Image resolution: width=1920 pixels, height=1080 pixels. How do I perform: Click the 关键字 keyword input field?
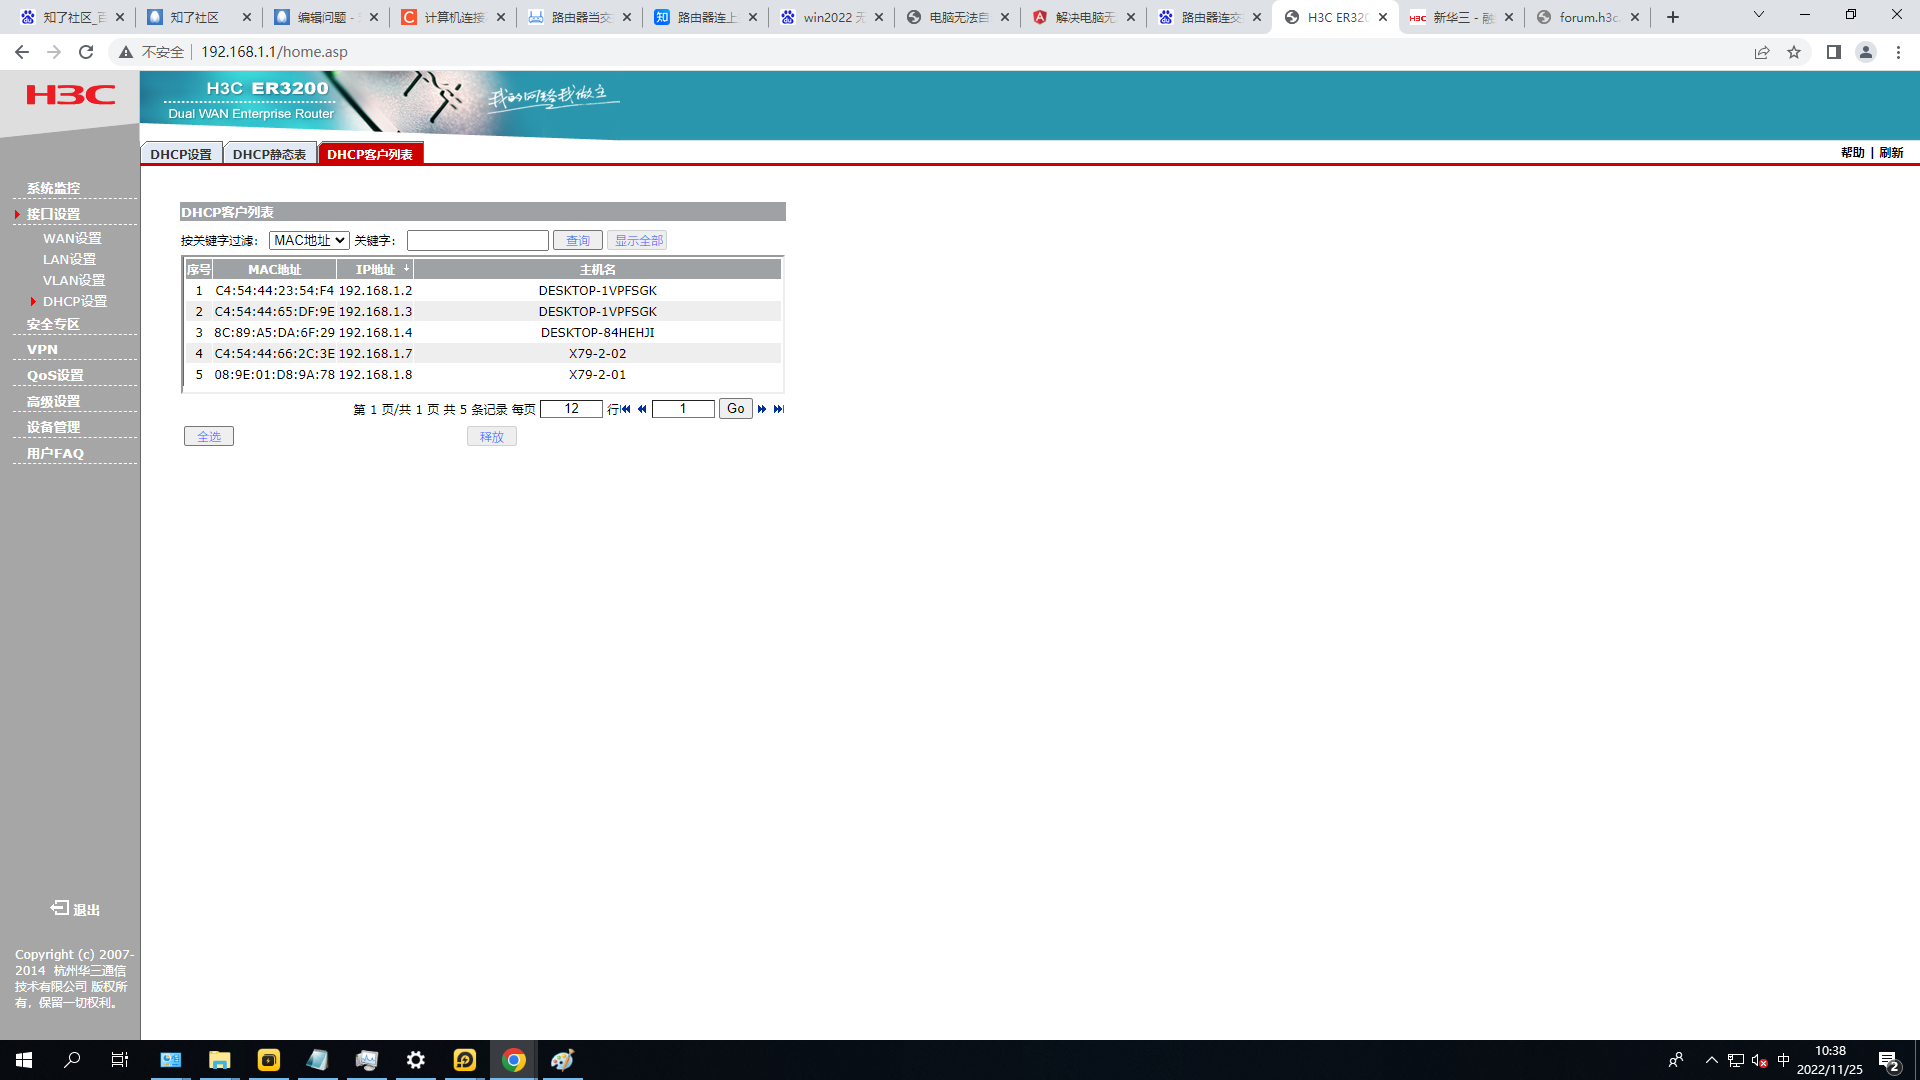(x=477, y=241)
